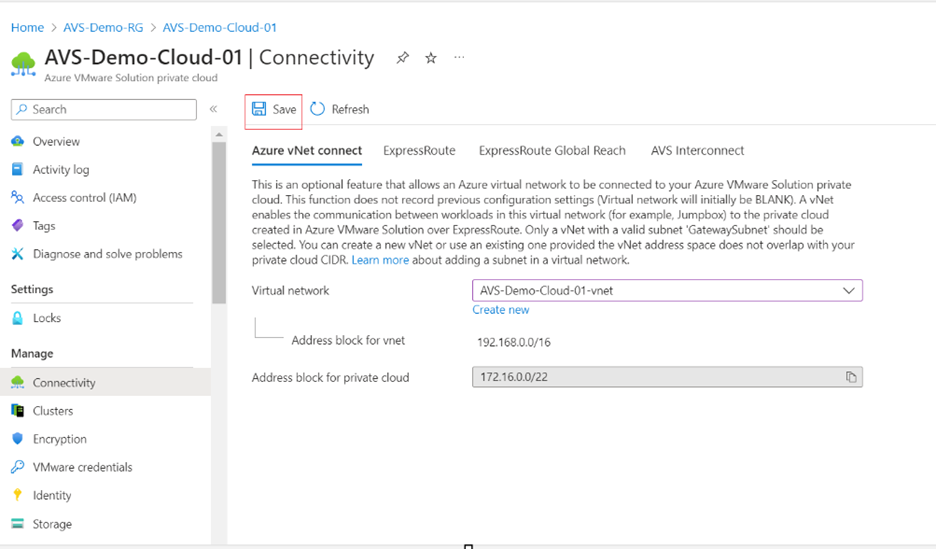Screen dimensions: 936x549
Task: Open the more options ellipsis in the header
Action: pyautogui.click(x=459, y=57)
